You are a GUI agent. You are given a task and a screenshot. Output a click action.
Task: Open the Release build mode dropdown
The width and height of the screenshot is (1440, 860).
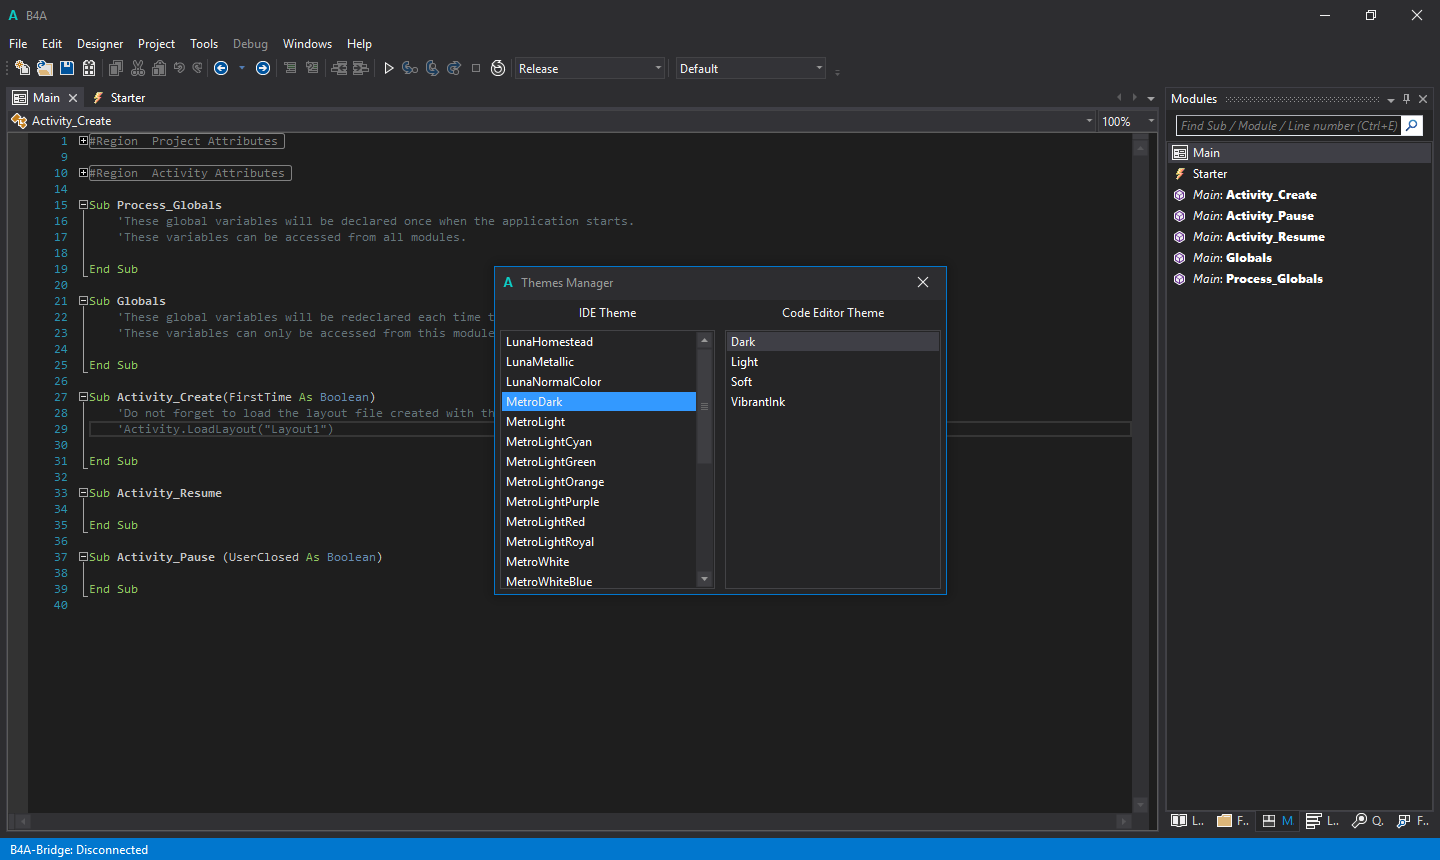[590, 68]
